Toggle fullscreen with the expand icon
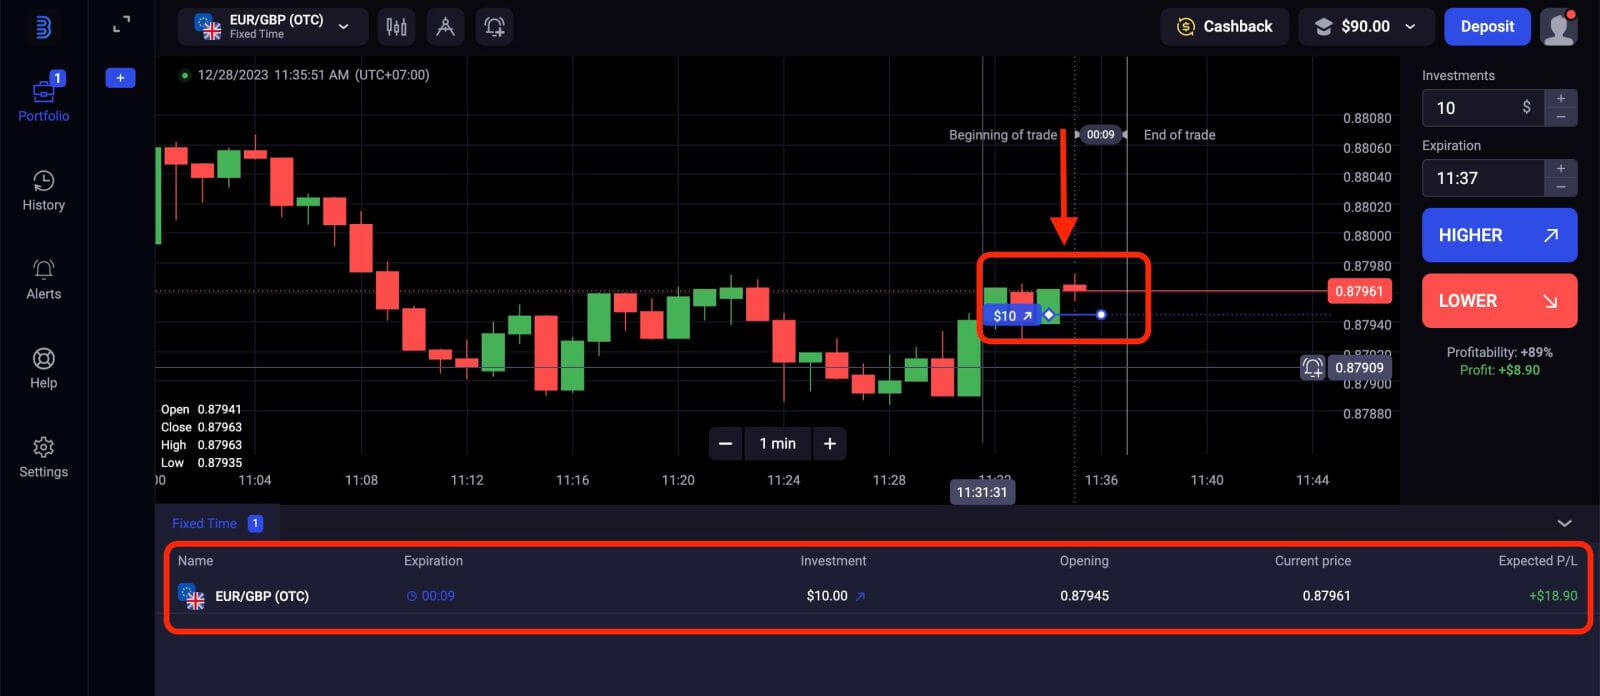The width and height of the screenshot is (1600, 696). pyautogui.click(x=121, y=25)
